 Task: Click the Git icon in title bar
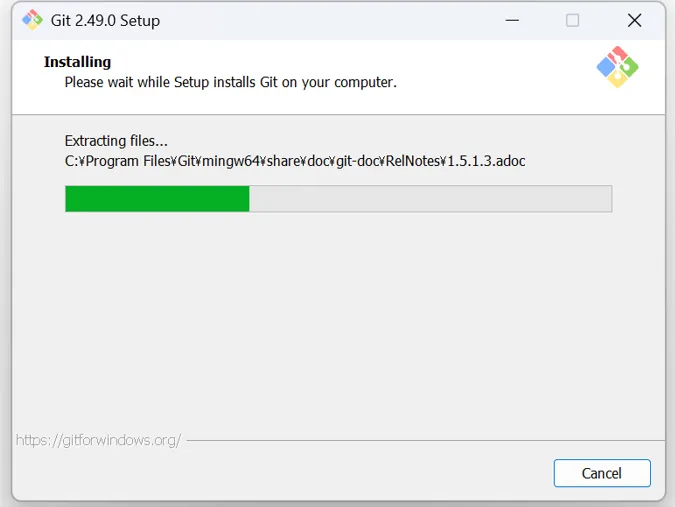(x=32, y=20)
